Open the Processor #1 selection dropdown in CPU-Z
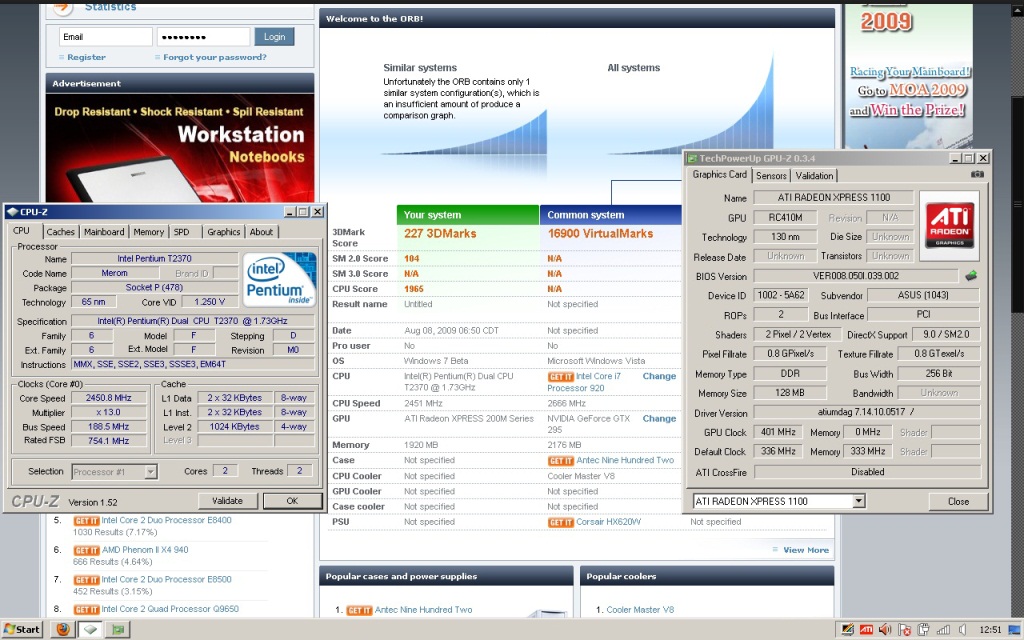The image size is (1024, 640). coord(151,472)
